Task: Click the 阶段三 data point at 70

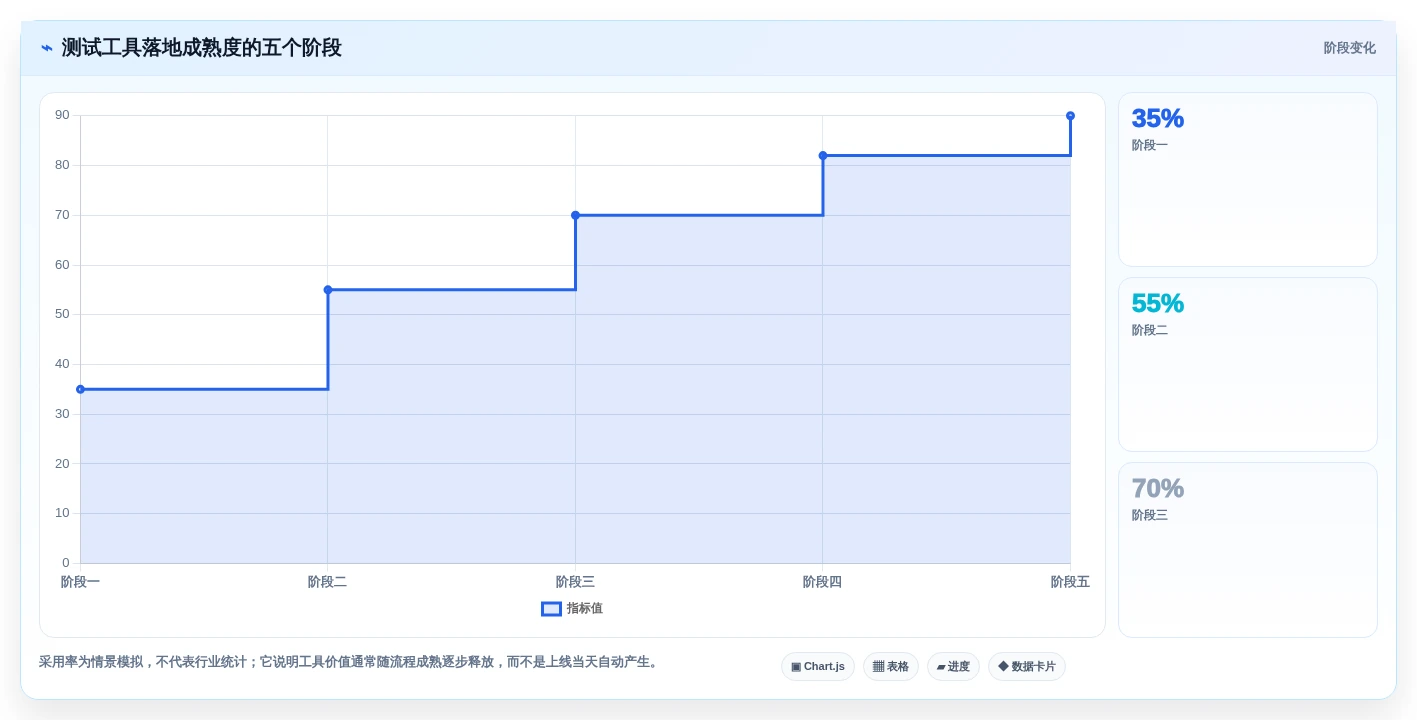Action: 575,215
